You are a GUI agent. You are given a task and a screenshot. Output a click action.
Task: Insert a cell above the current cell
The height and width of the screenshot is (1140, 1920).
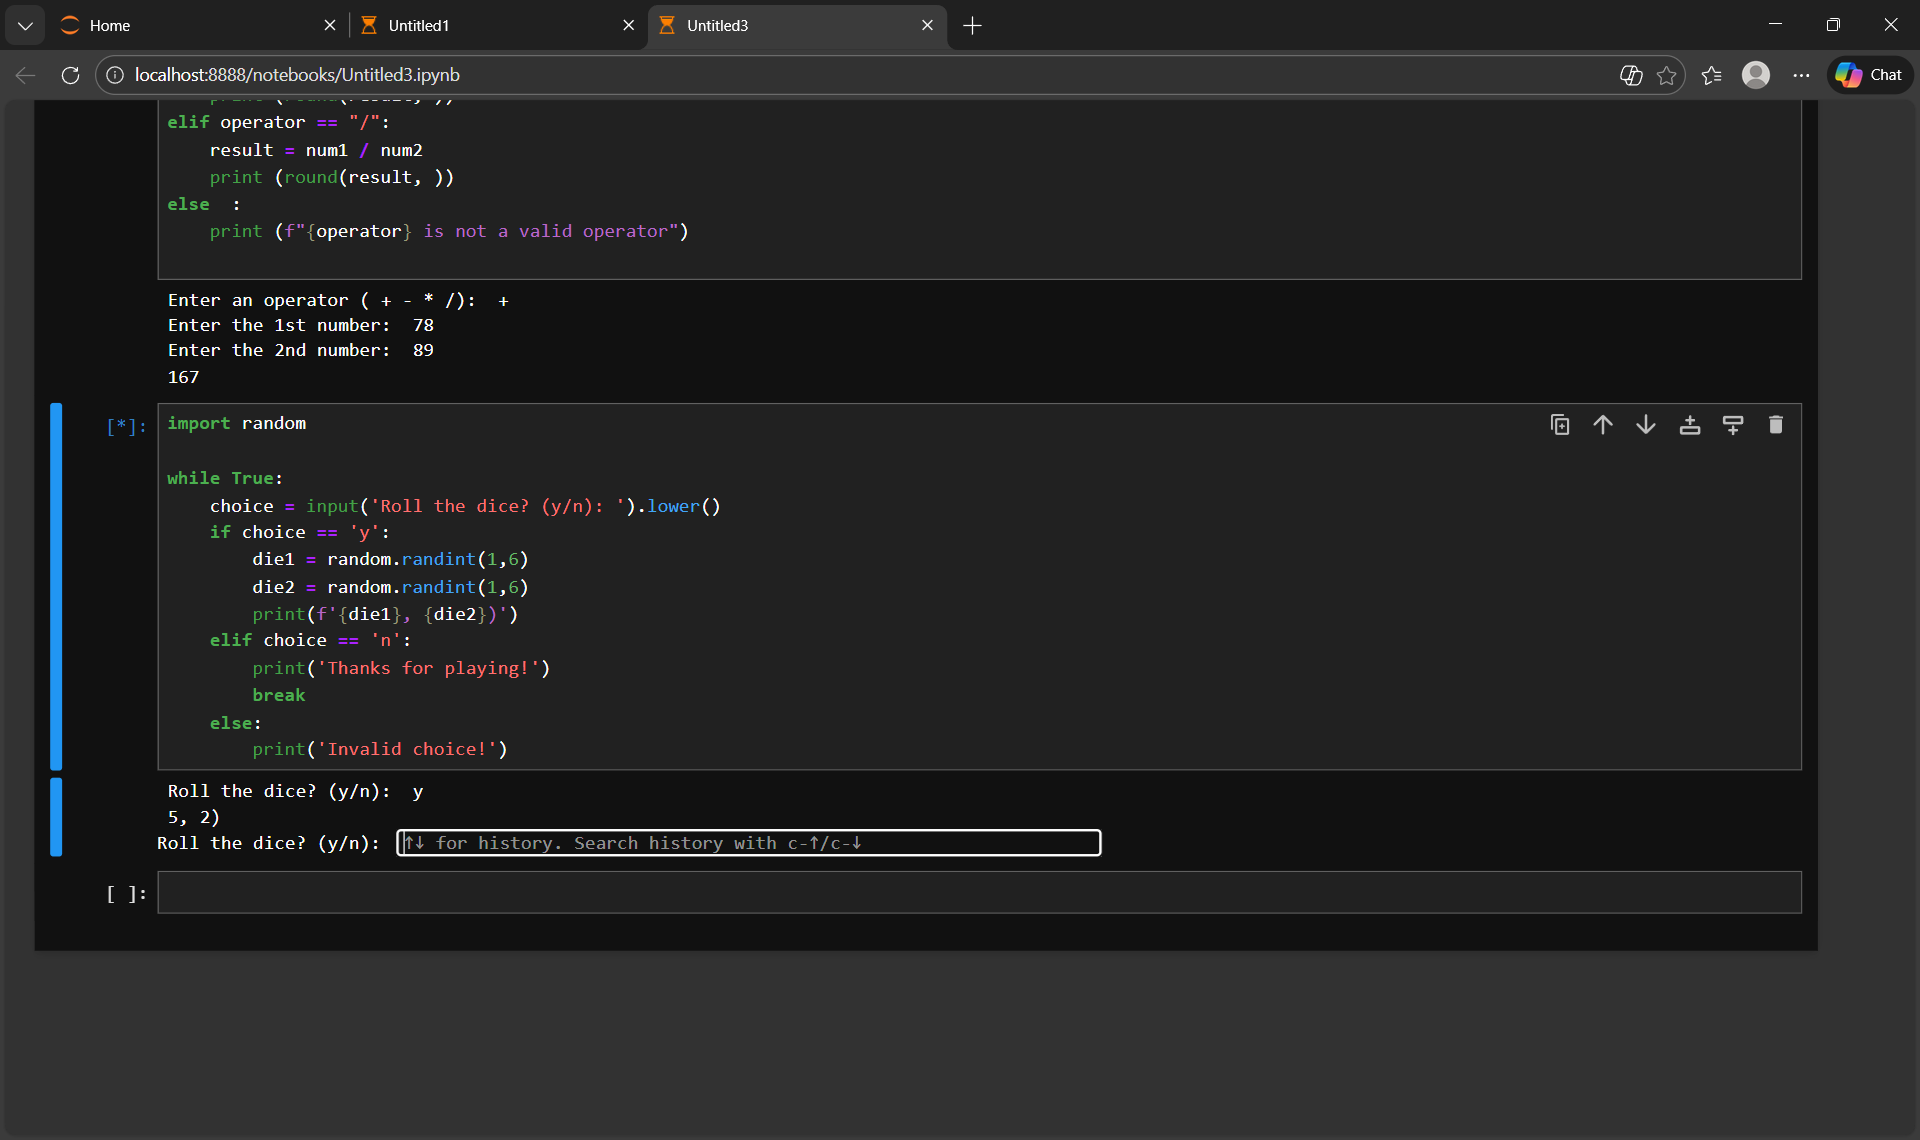[x=1690, y=425]
